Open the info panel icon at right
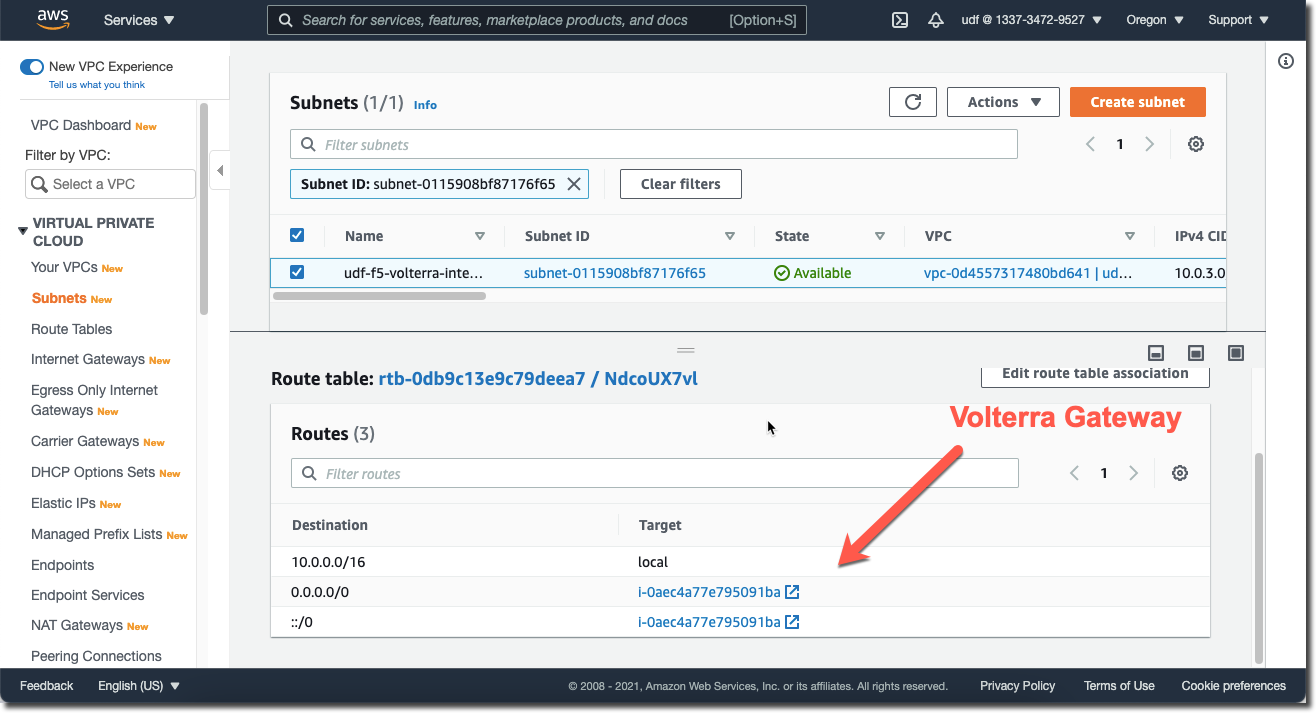Image resolution: width=1316 pixels, height=713 pixels. tap(1287, 62)
